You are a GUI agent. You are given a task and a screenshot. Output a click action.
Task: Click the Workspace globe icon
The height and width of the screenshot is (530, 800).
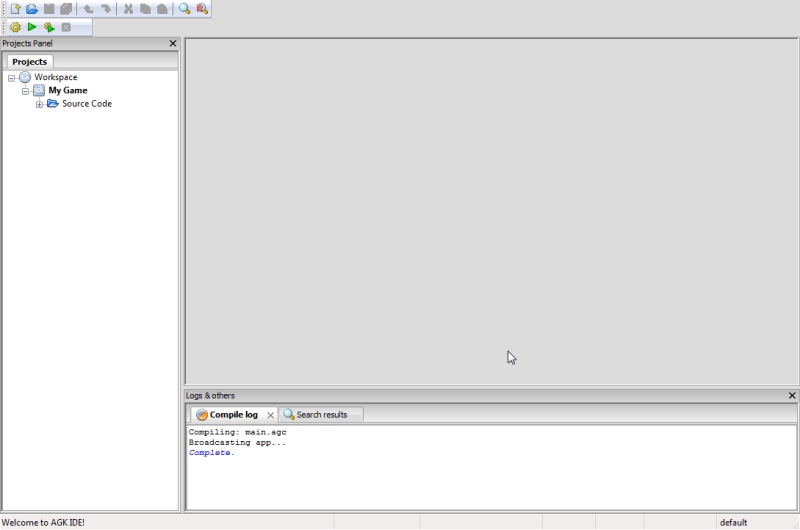click(x=25, y=77)
